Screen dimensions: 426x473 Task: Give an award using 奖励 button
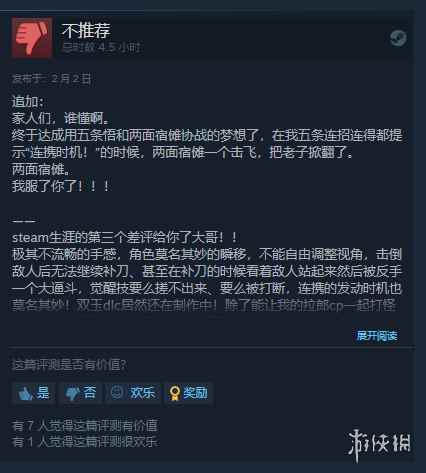(188, 393)
